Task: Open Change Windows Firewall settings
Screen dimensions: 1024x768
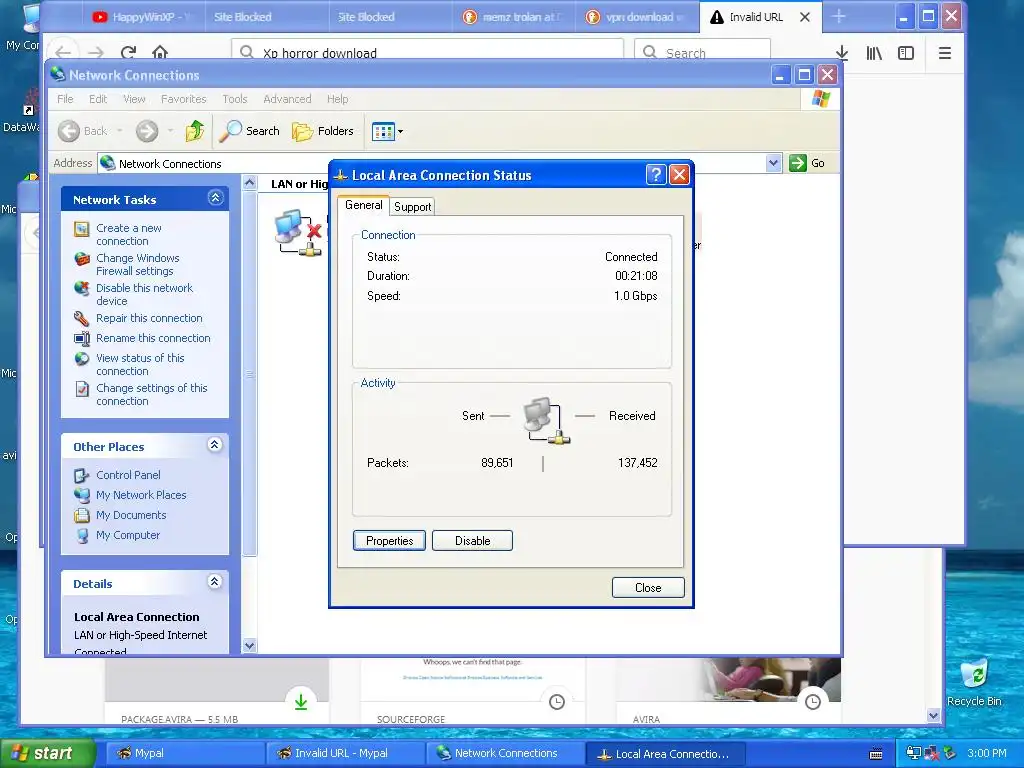Action: pos(137,264)
